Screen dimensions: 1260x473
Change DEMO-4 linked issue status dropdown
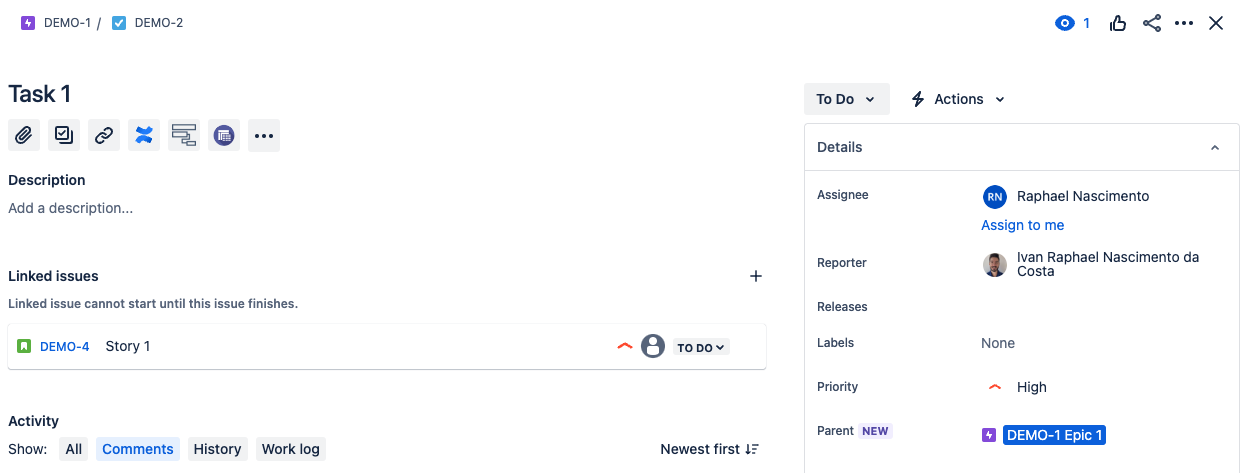(701, 347)
